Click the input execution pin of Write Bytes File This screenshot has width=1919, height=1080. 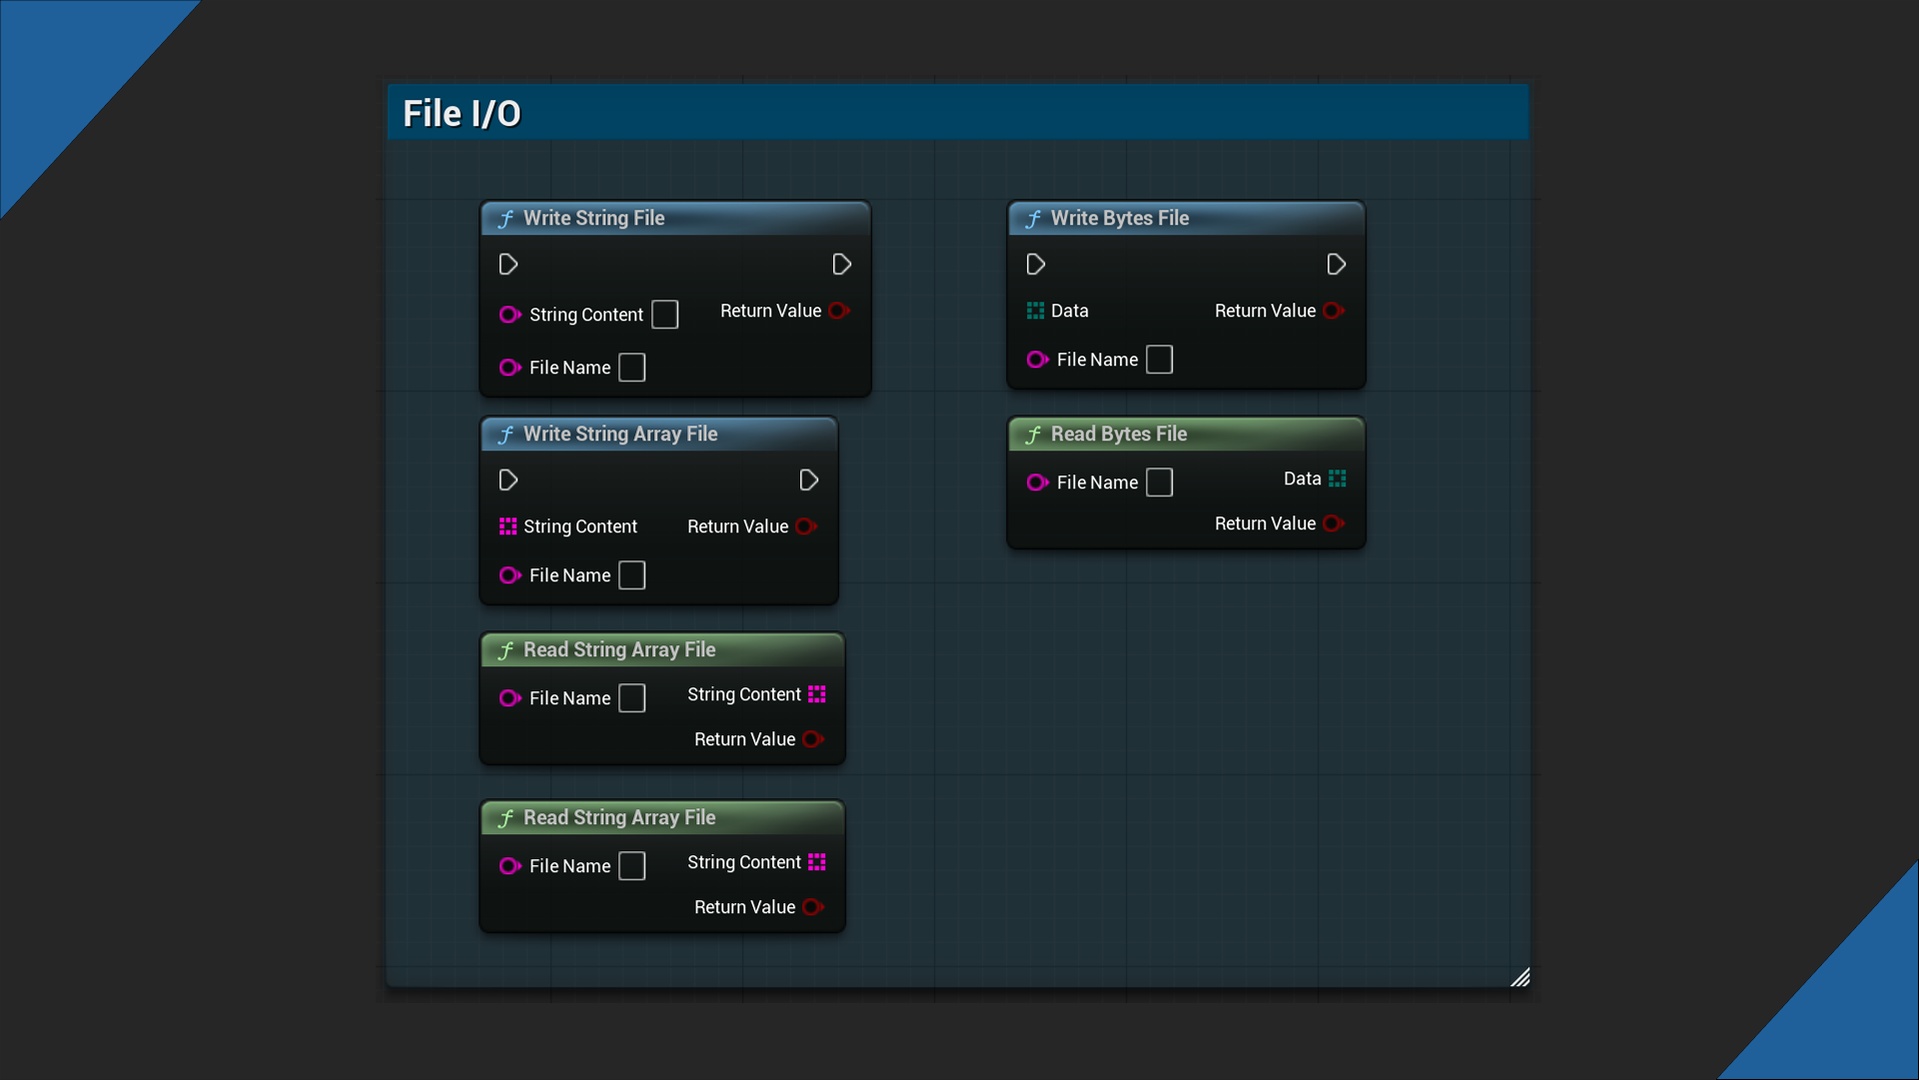click(x=1036, y=264)
